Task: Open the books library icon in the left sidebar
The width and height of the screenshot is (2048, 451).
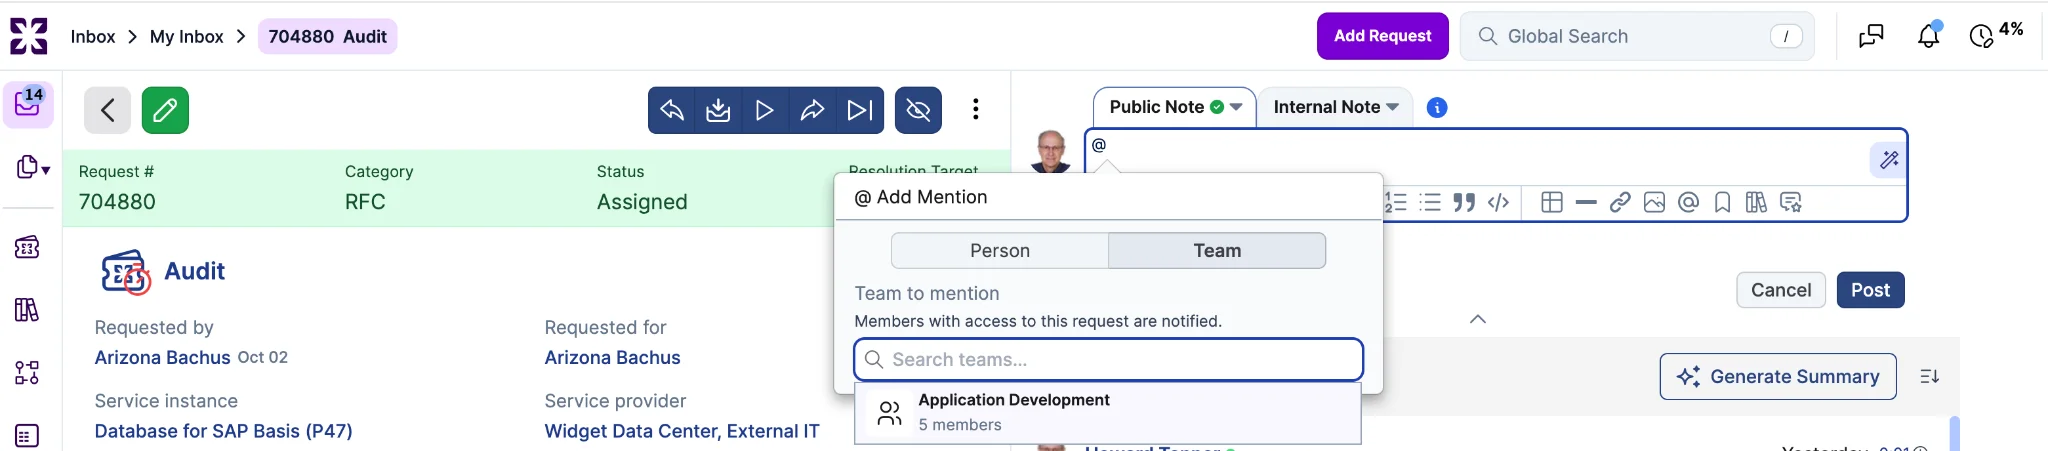Action: point(27,310)
